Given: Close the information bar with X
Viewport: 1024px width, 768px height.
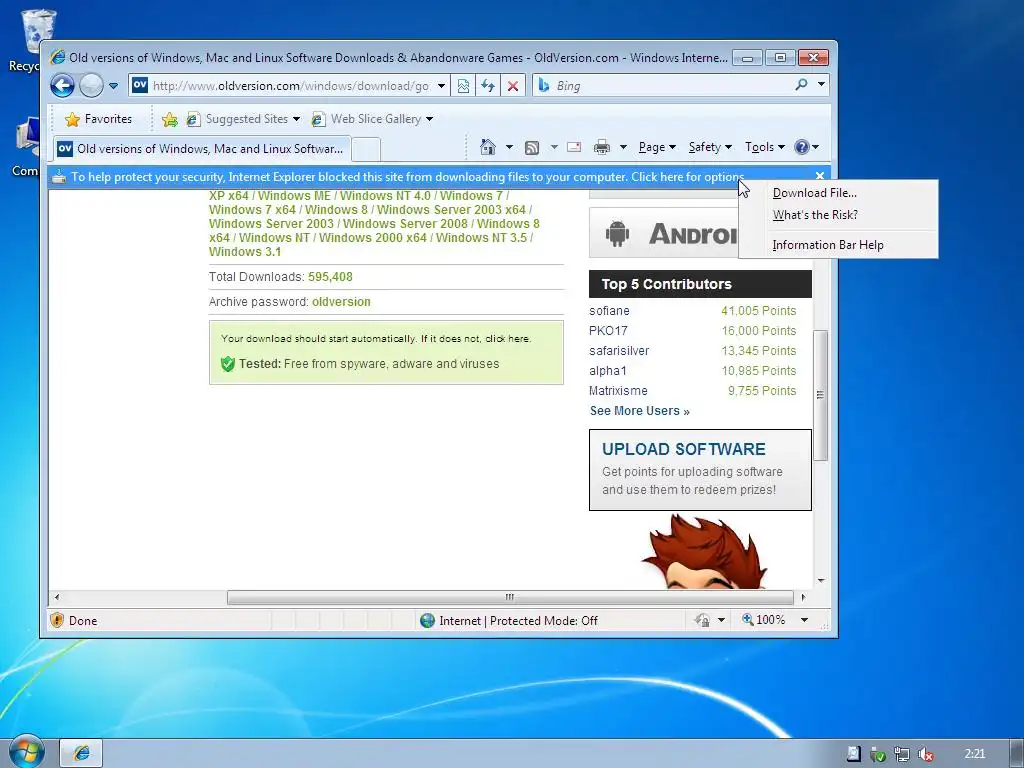Looking at the screenshot, I should [x=820, y=176].
